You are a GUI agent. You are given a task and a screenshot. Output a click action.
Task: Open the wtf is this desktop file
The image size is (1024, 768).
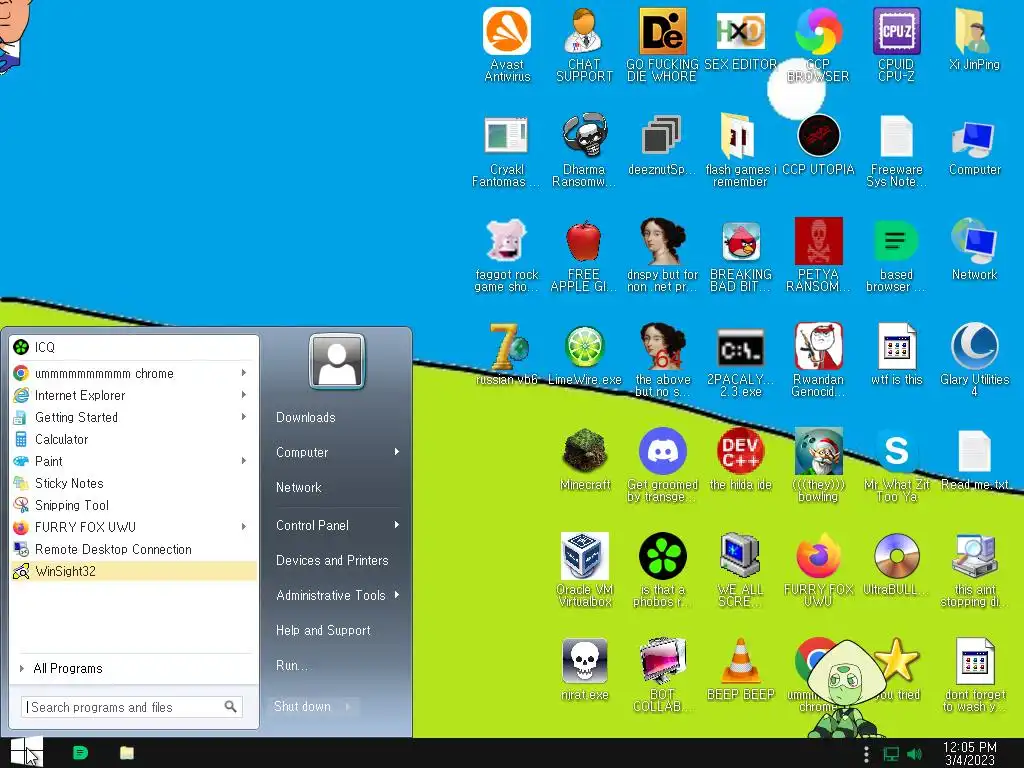click(x=897, y=354)
